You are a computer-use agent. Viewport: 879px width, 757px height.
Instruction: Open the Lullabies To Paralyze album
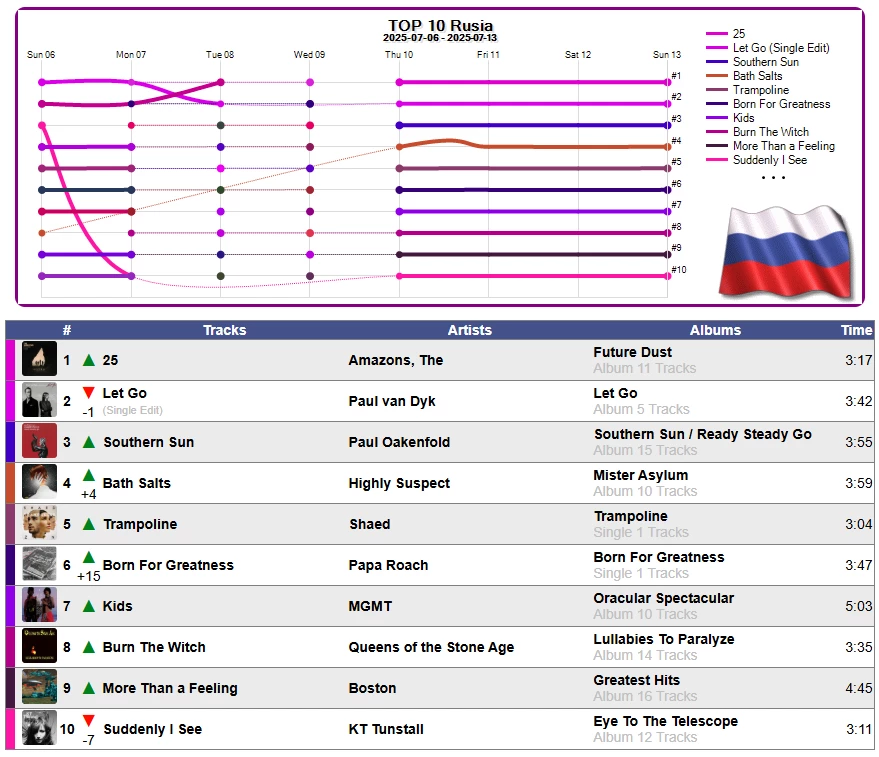664,639
